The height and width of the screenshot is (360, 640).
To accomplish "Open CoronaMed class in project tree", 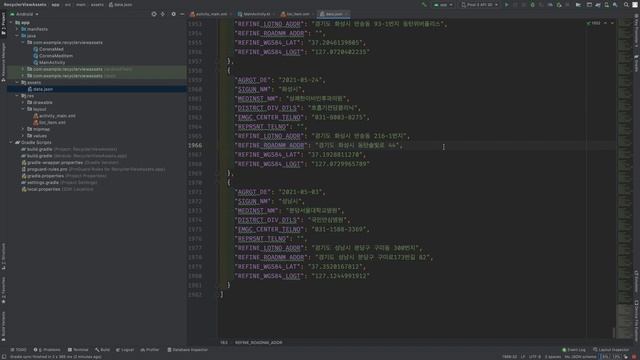I will [x=51, y=49].
